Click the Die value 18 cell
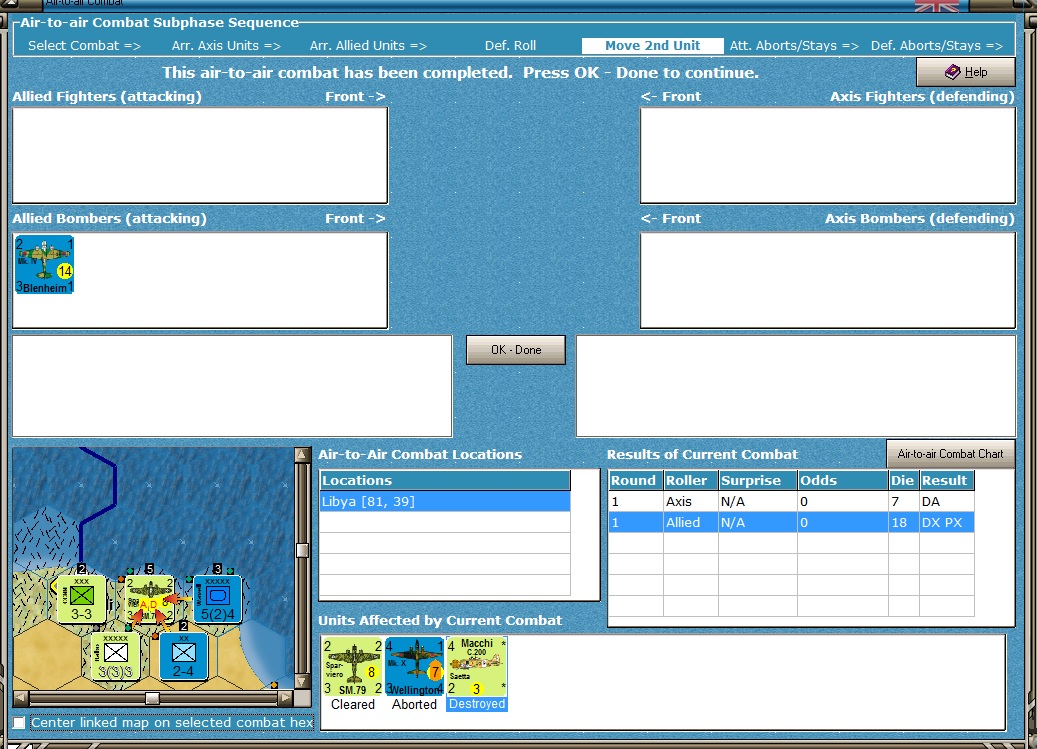 point(903,522)
